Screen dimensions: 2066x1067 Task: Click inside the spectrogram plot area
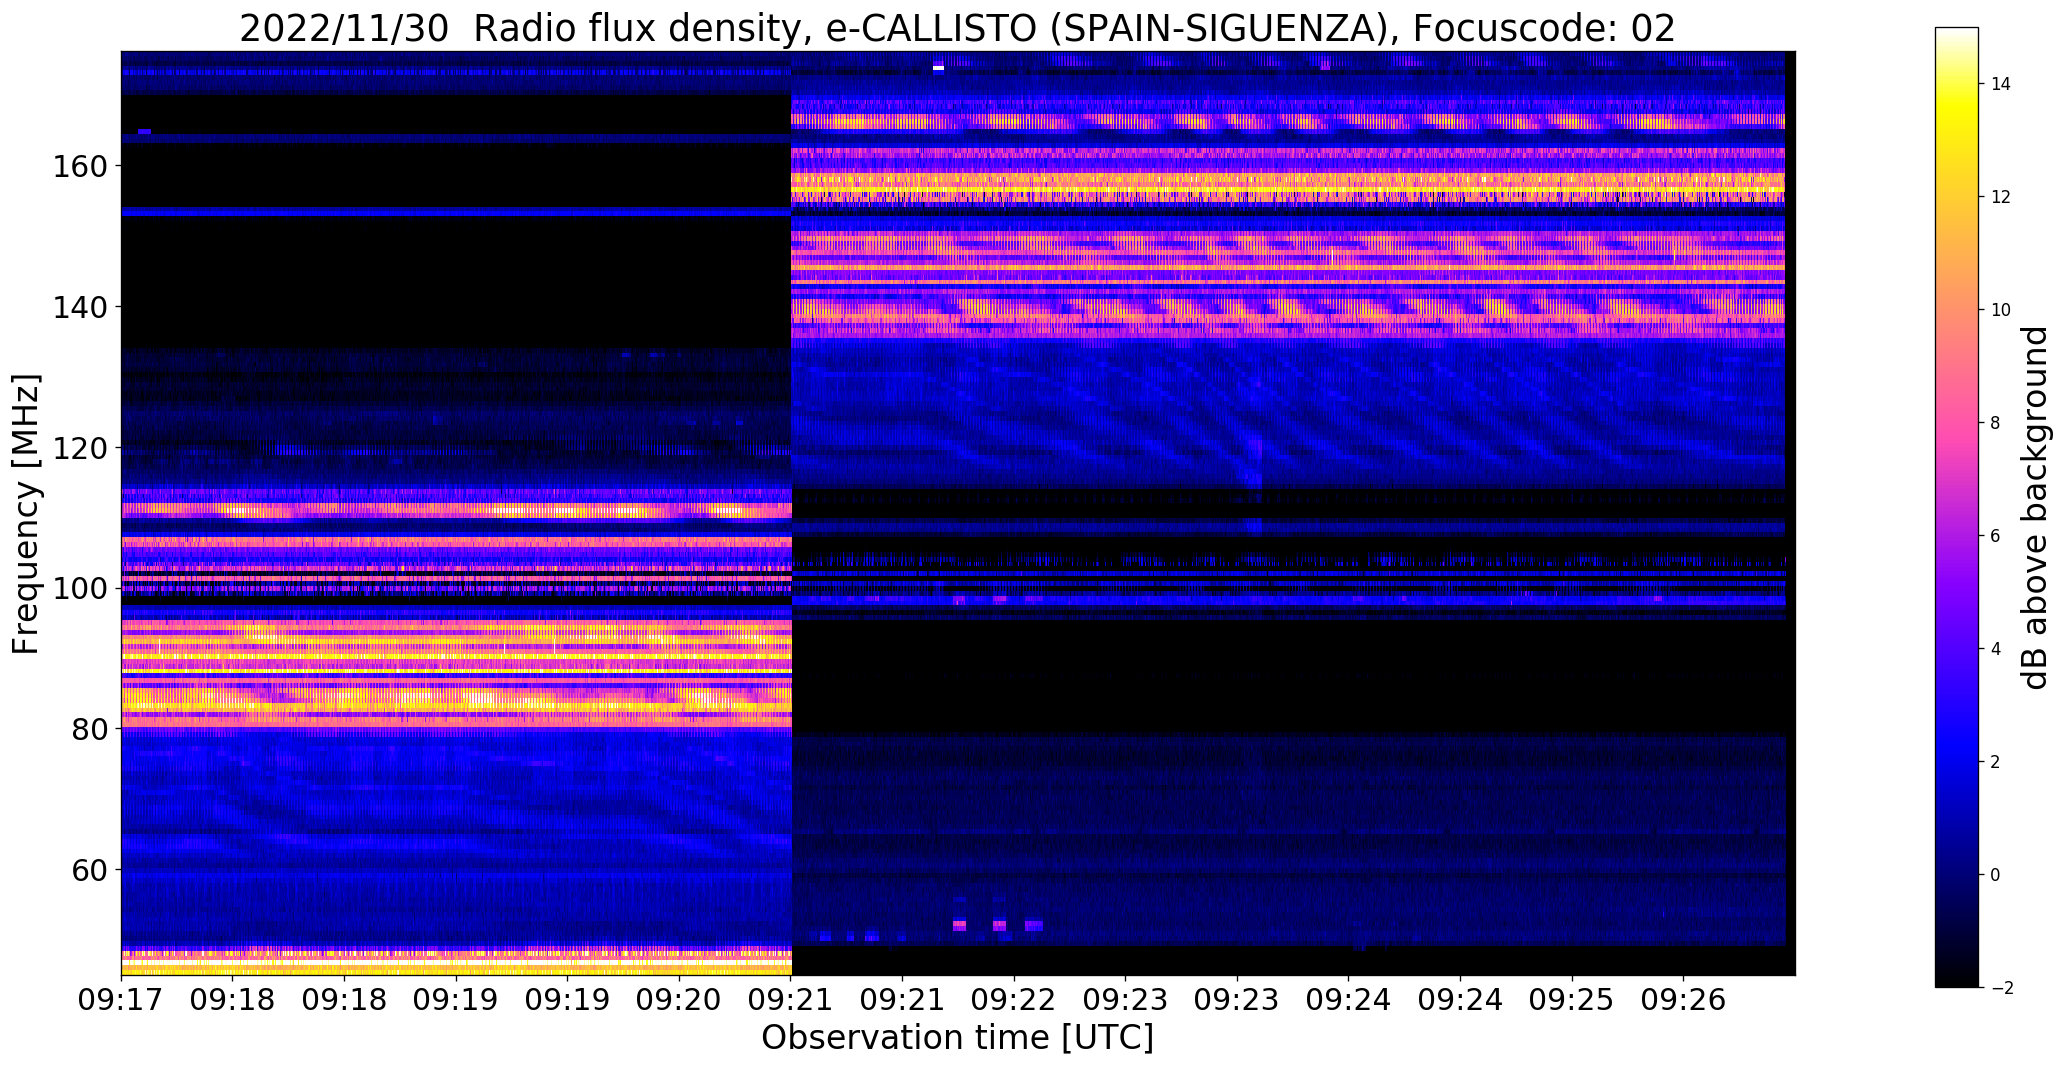pyautogui.click(x=958, y=513)
